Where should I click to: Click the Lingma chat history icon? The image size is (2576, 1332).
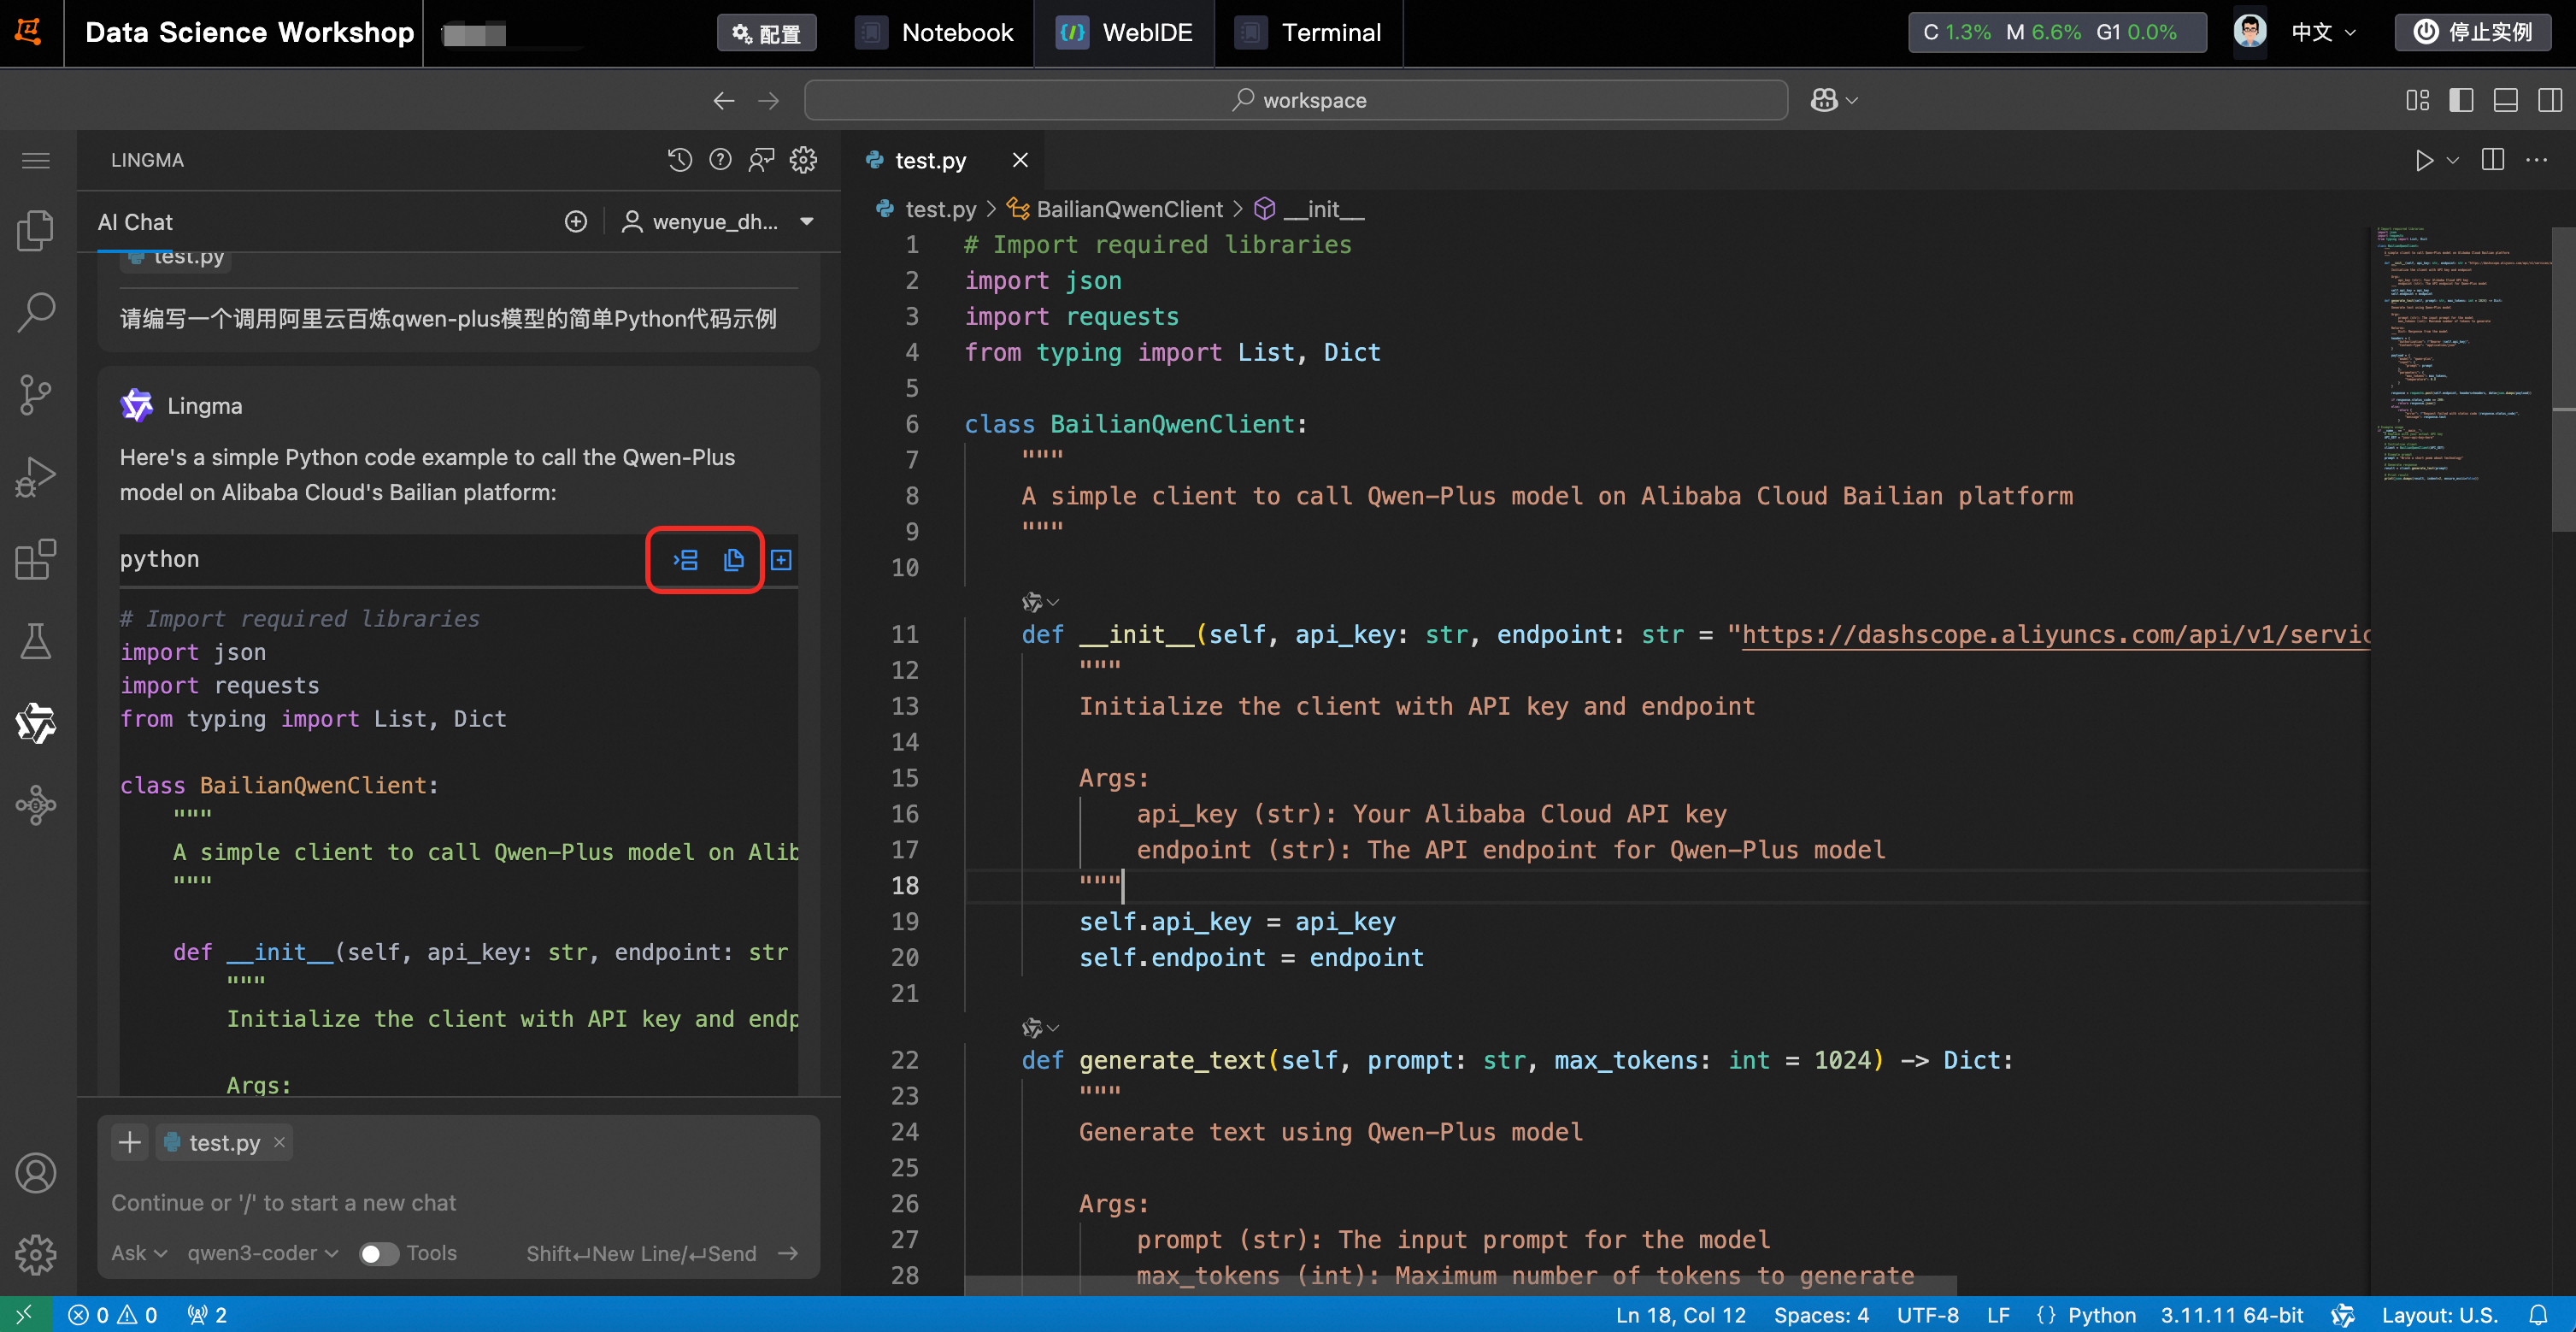coord(679,160)
